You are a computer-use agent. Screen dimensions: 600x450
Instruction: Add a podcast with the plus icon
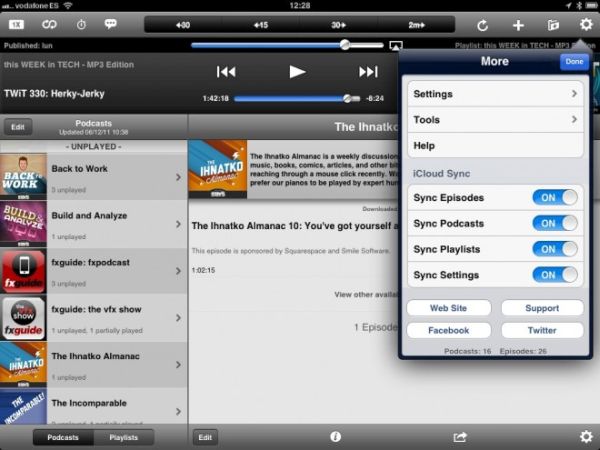pos(518,25)
